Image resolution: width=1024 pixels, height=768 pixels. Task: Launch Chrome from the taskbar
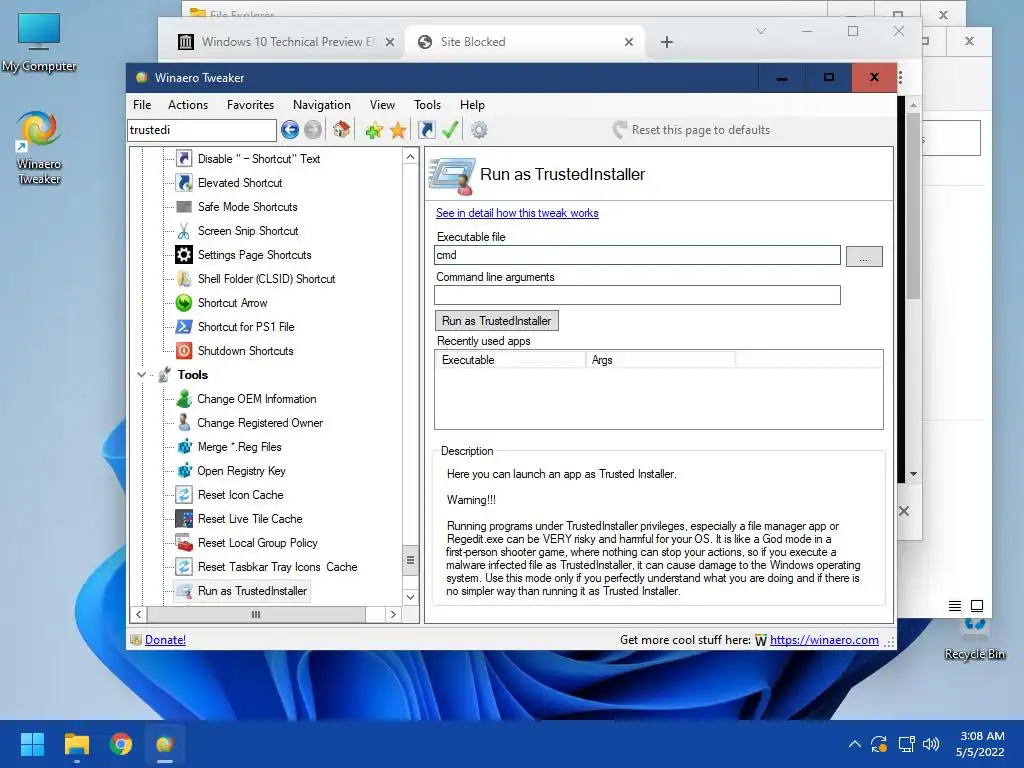tap(121, 744)
